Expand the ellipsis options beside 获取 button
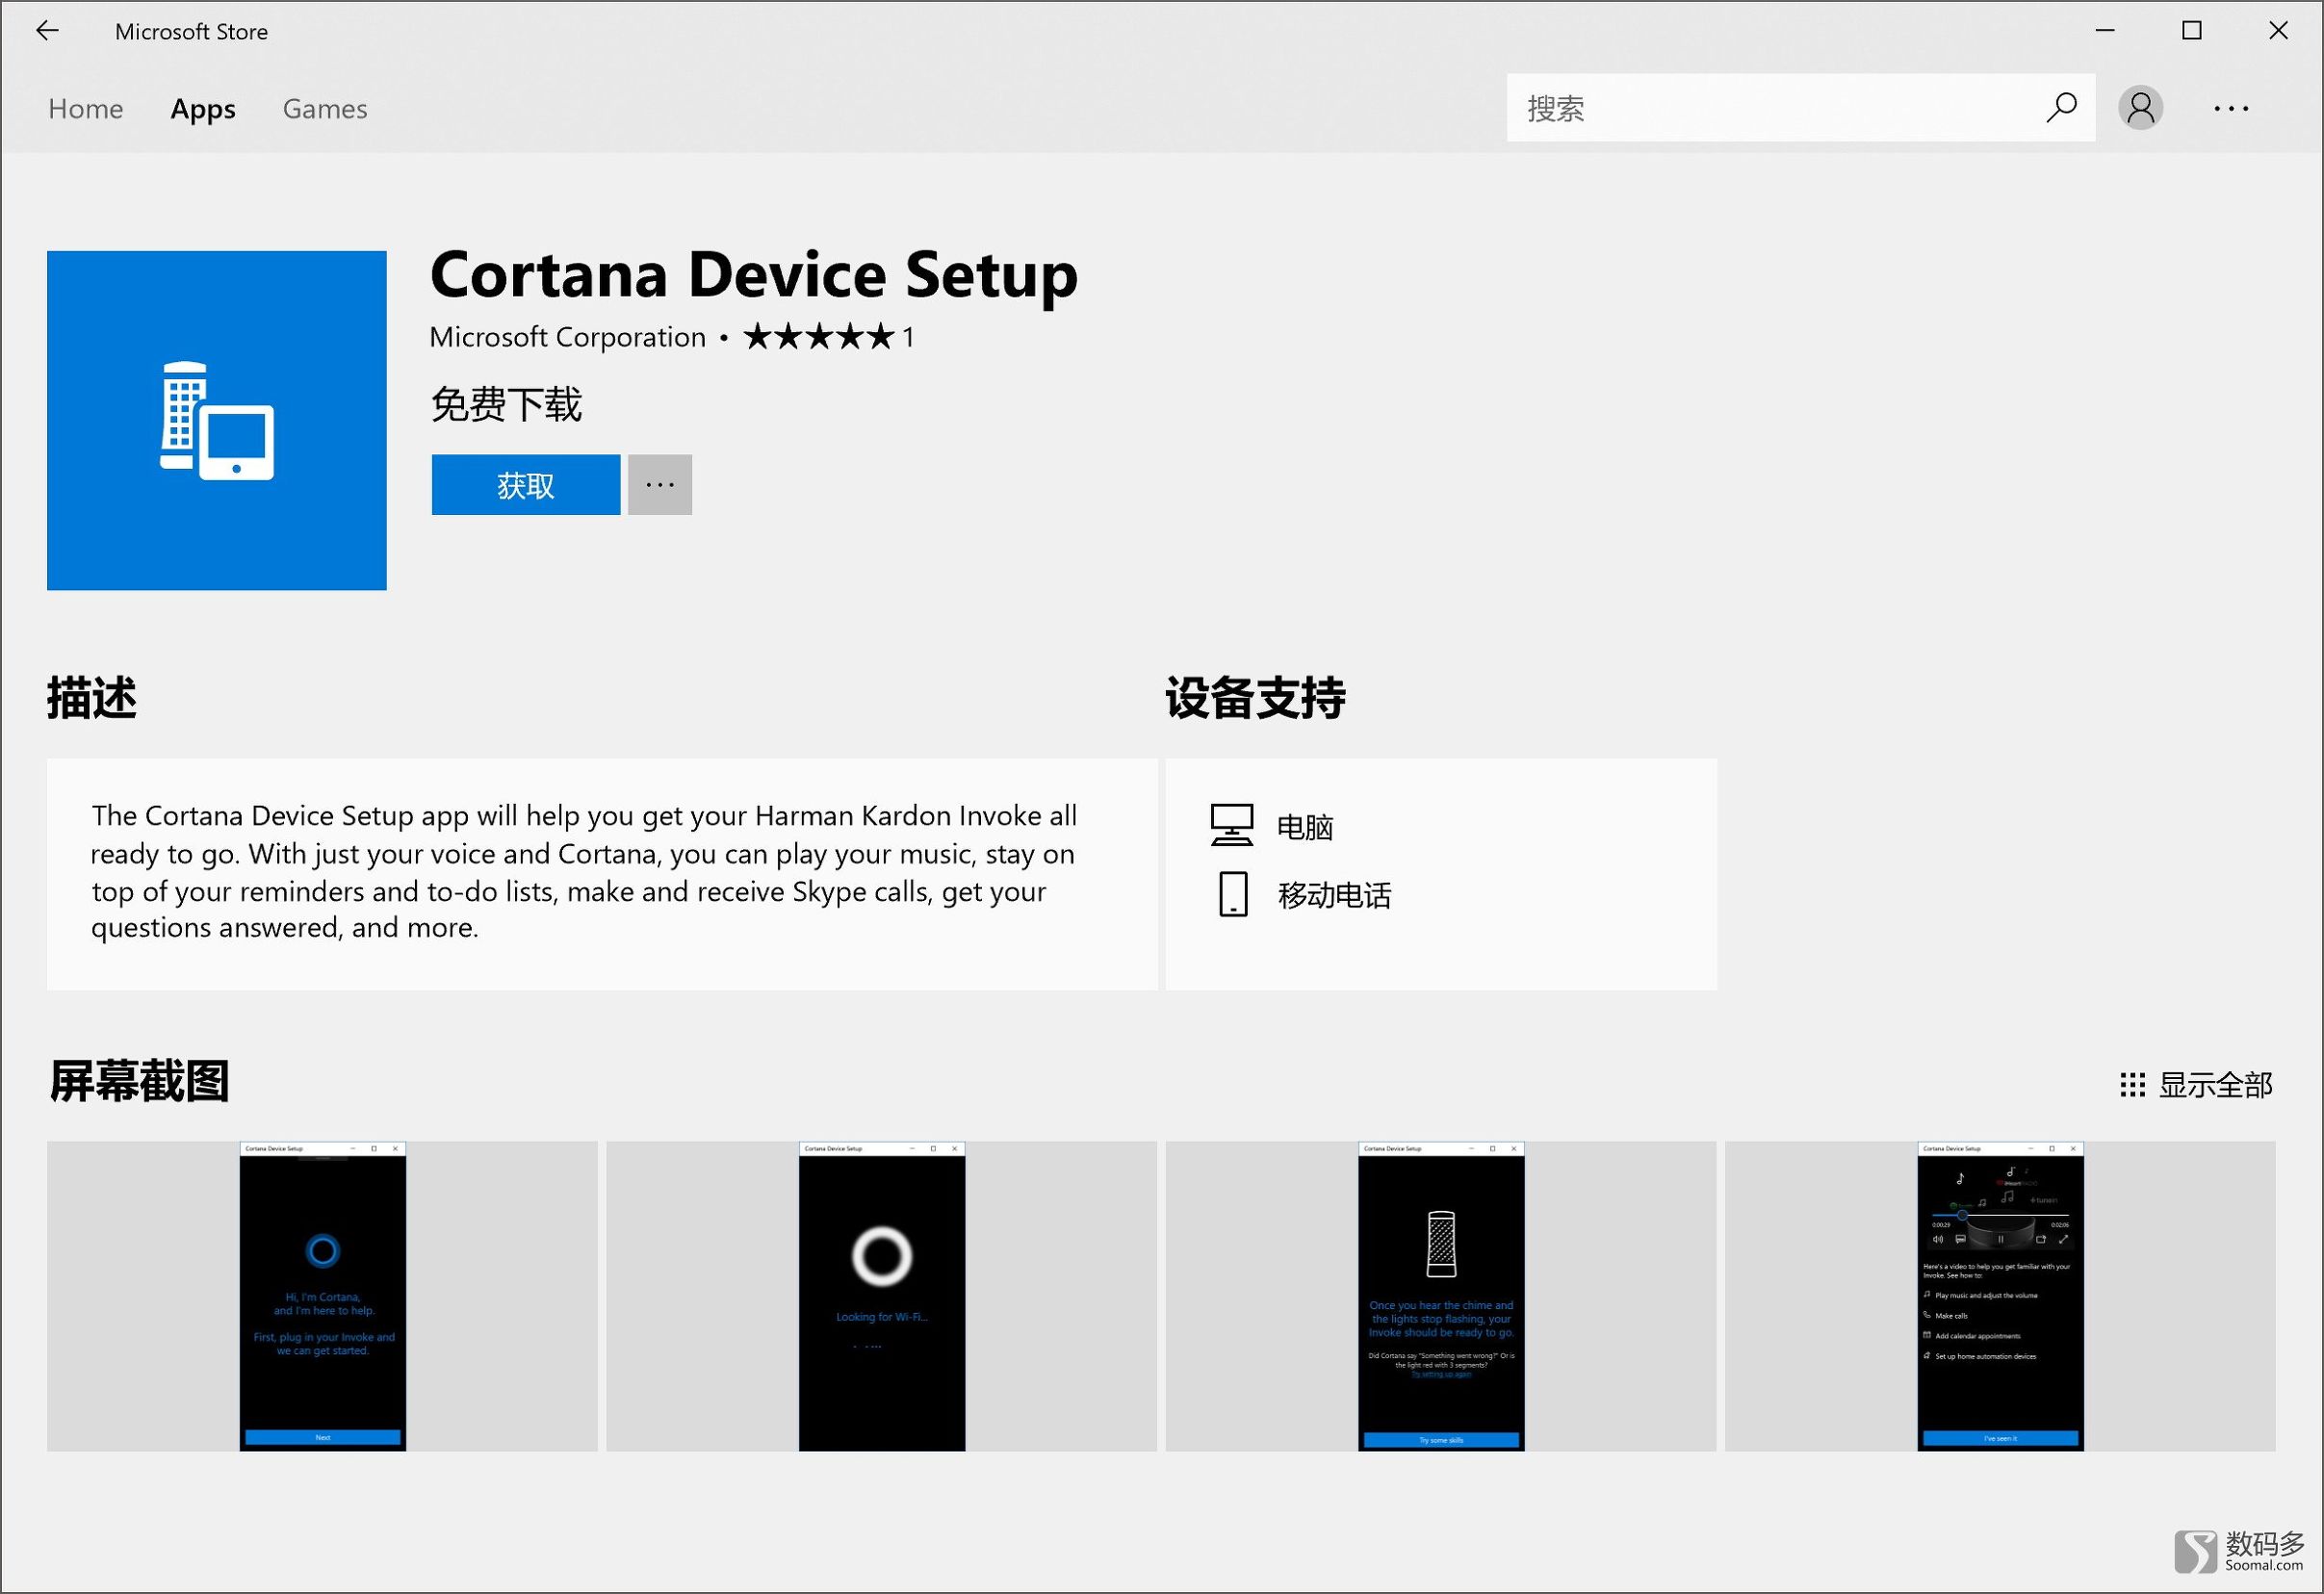 click(660, 485)
